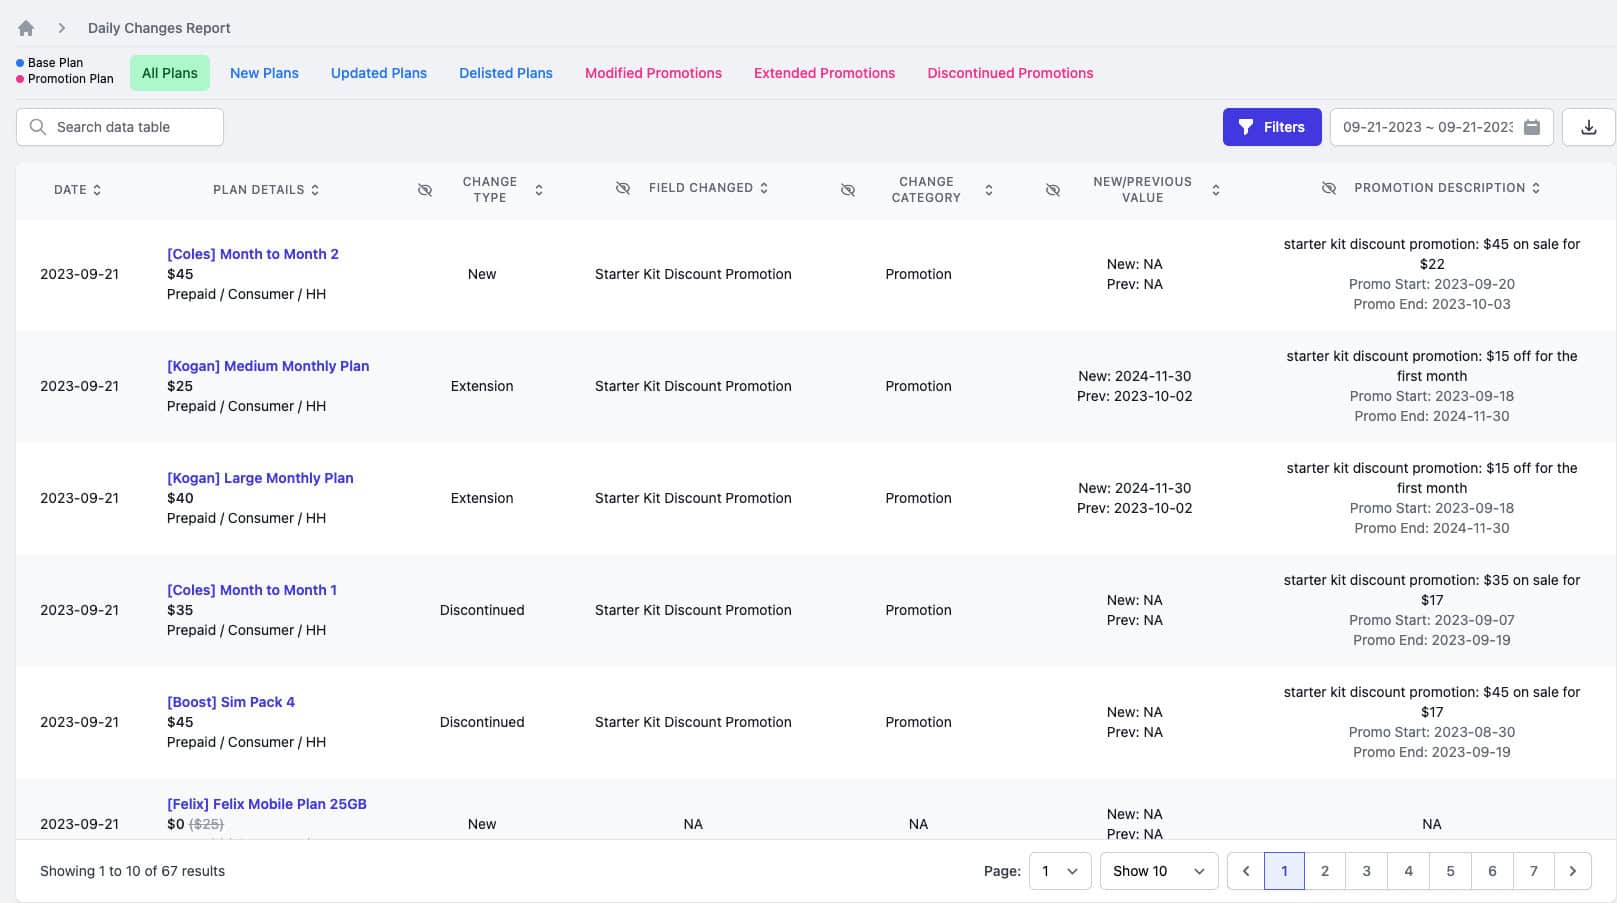Click the magnifier icon in search box
Screen dimensions: 1617x903
click(x=38, y=127)
